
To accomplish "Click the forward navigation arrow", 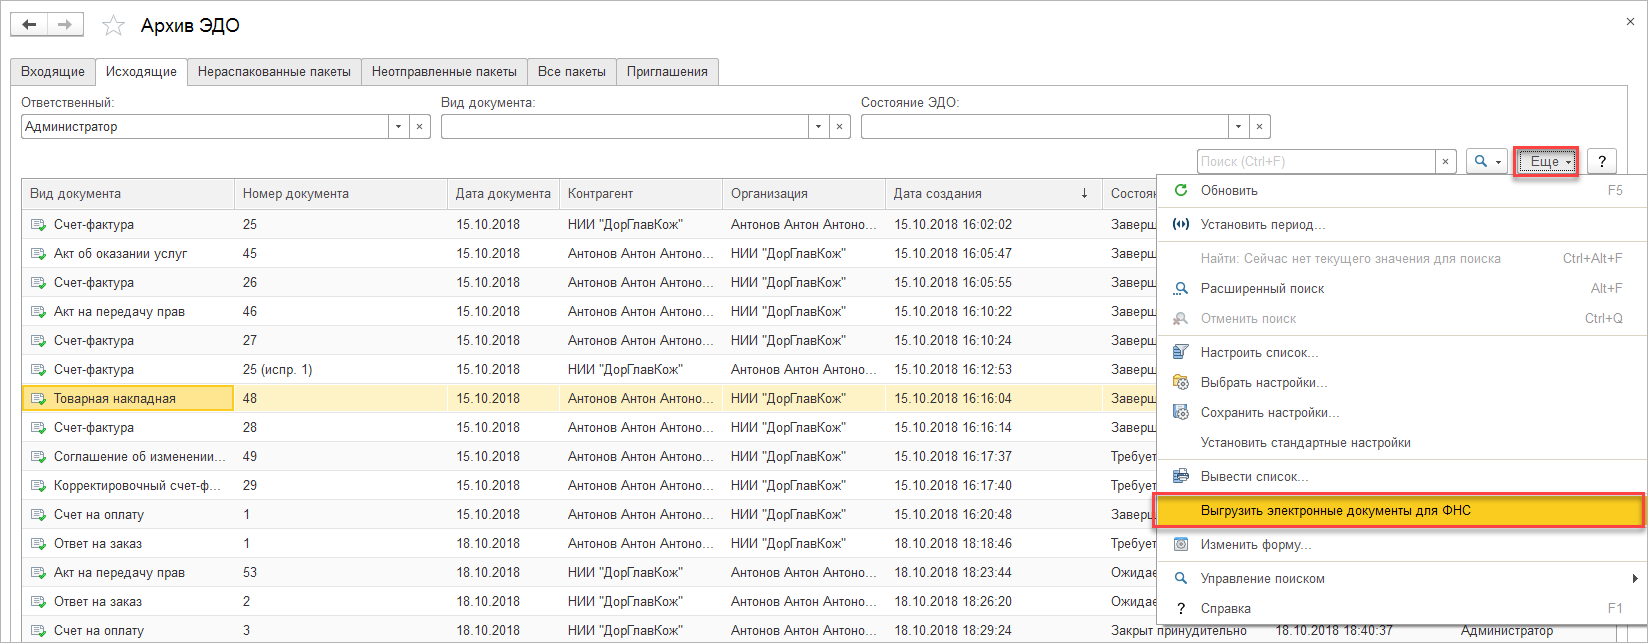I will pyautogui.click(x=65, y=25).
